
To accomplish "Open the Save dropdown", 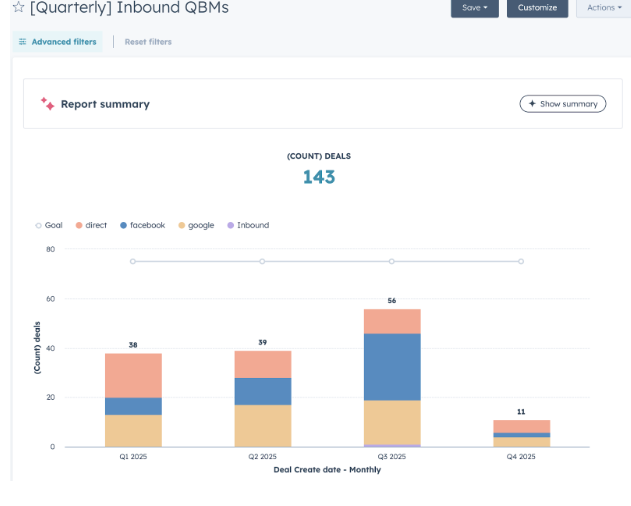I will (475, 8).
